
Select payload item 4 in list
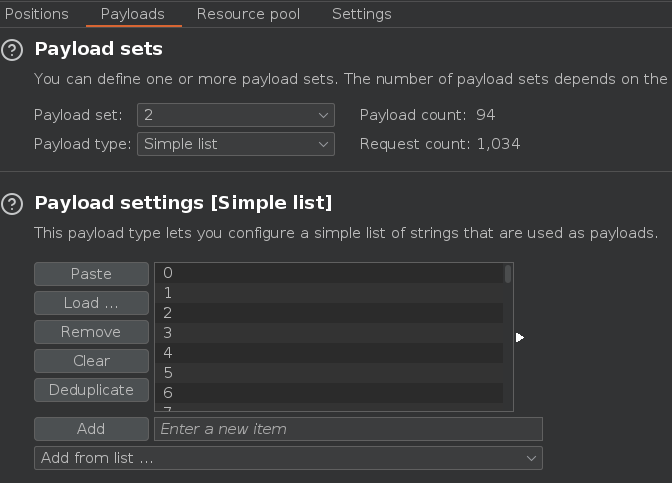[329, 353]
